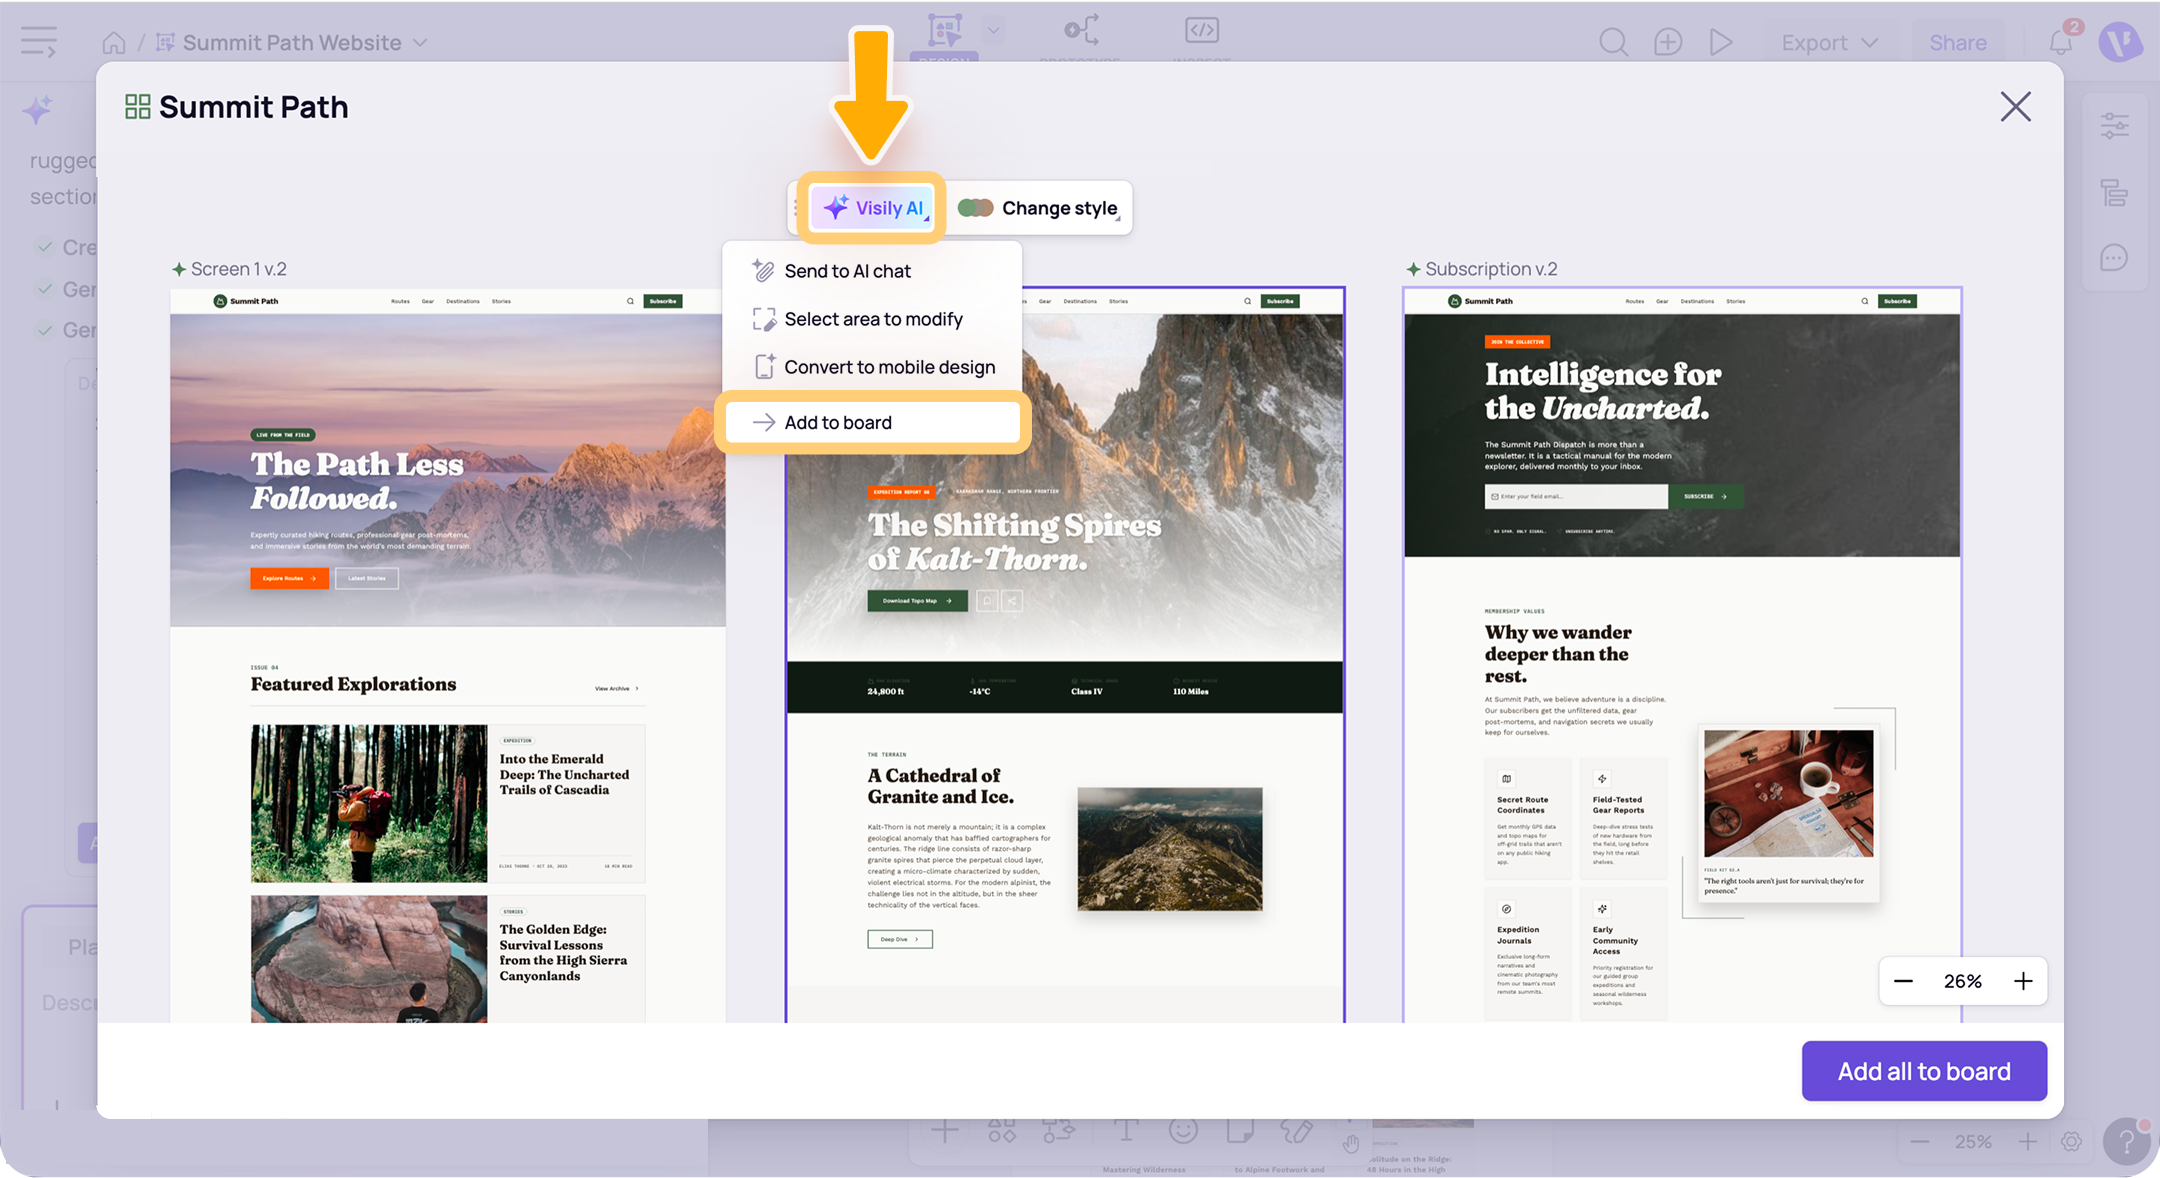Click the 26% zoom level value
Image resolution: width=2160 pixels, height=1178 pixels.
point(1963,981)
